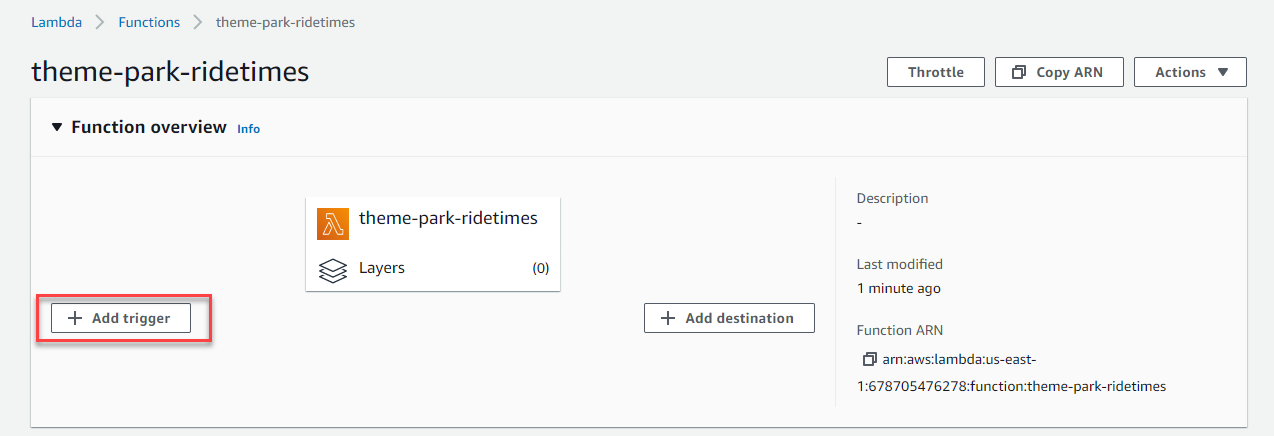This screenshot has width=1274, height=436.
Task: Click the Layers stack icon
Action: 333,269
